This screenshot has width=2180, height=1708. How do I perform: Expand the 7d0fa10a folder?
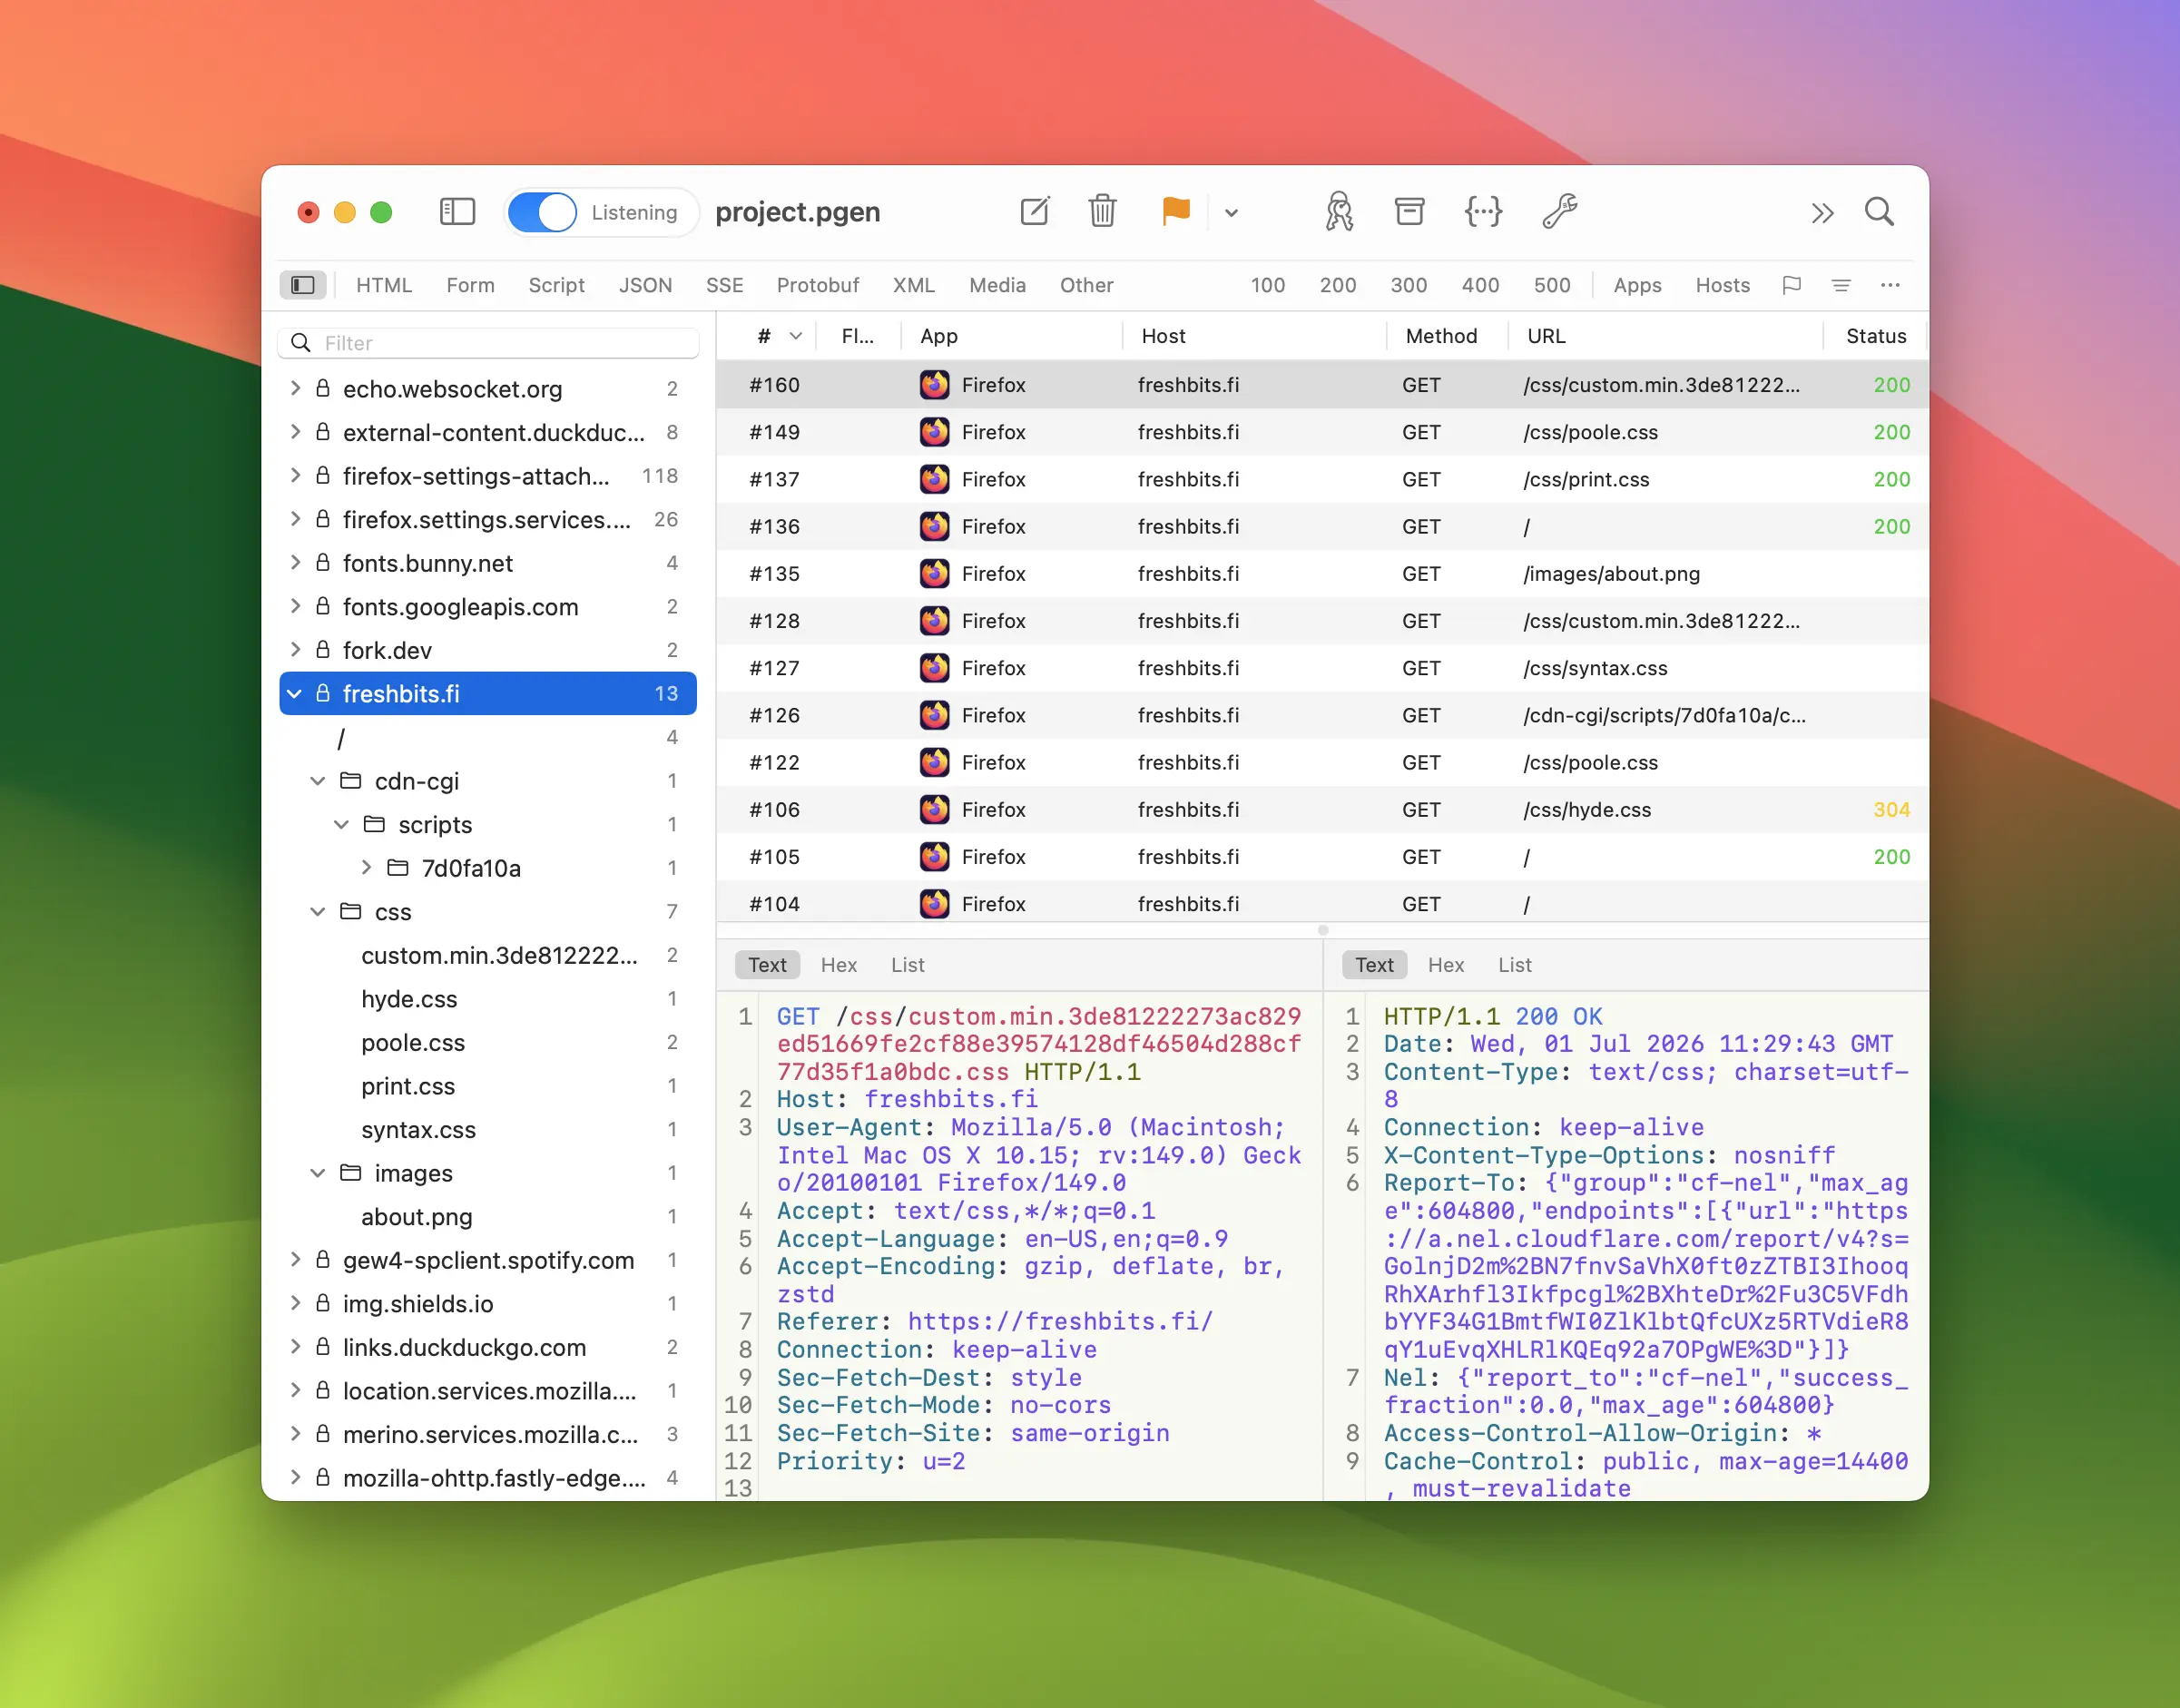[366, 868]
